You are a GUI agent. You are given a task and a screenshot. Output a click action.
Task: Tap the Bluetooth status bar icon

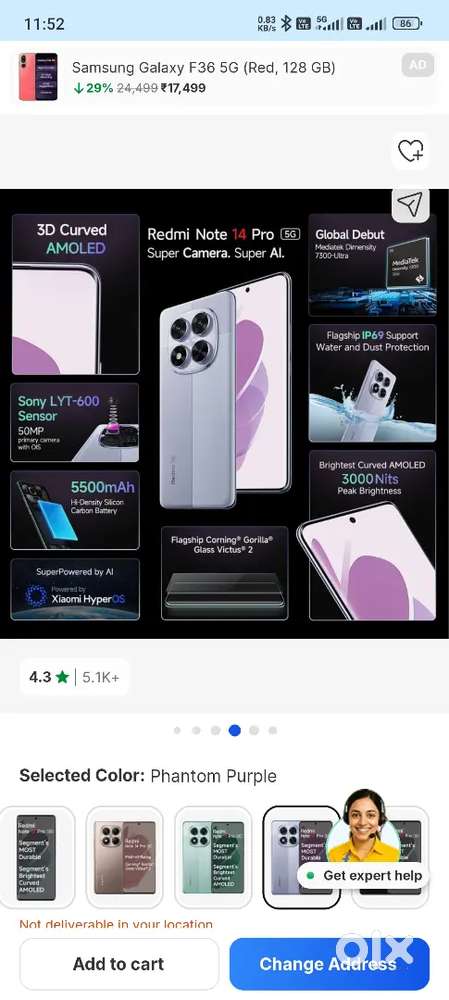pos(286,24)
